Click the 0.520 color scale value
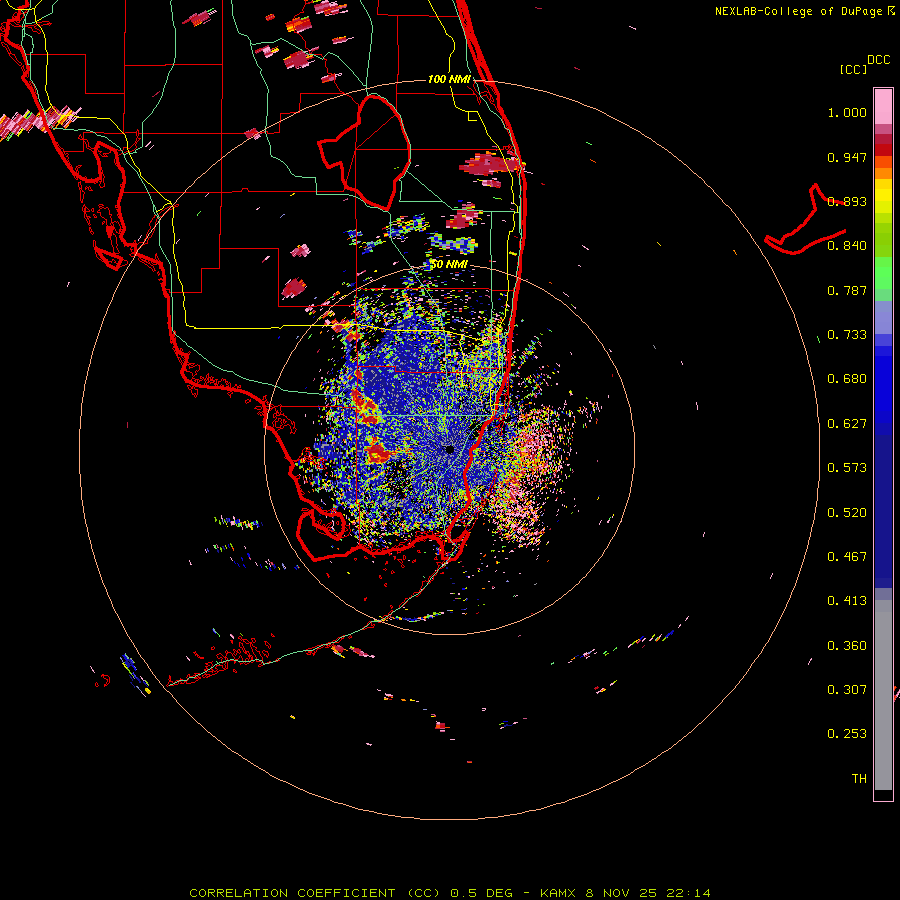The height and width of the screenshot is (900, 900). pos(847,513)
